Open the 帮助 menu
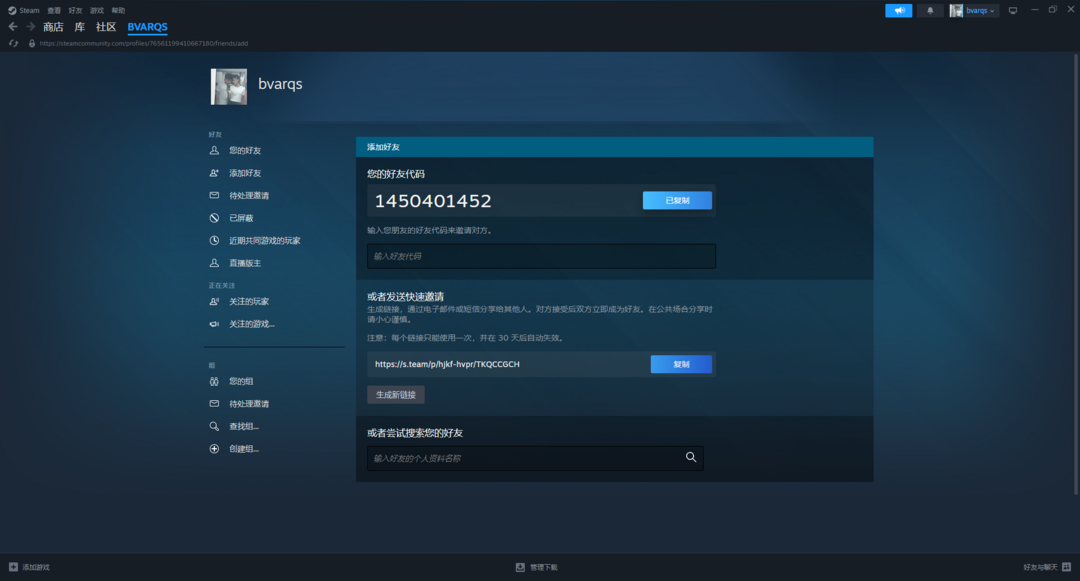The width and height of the screenshot is (1080, 581). click(x=118, y=10)
